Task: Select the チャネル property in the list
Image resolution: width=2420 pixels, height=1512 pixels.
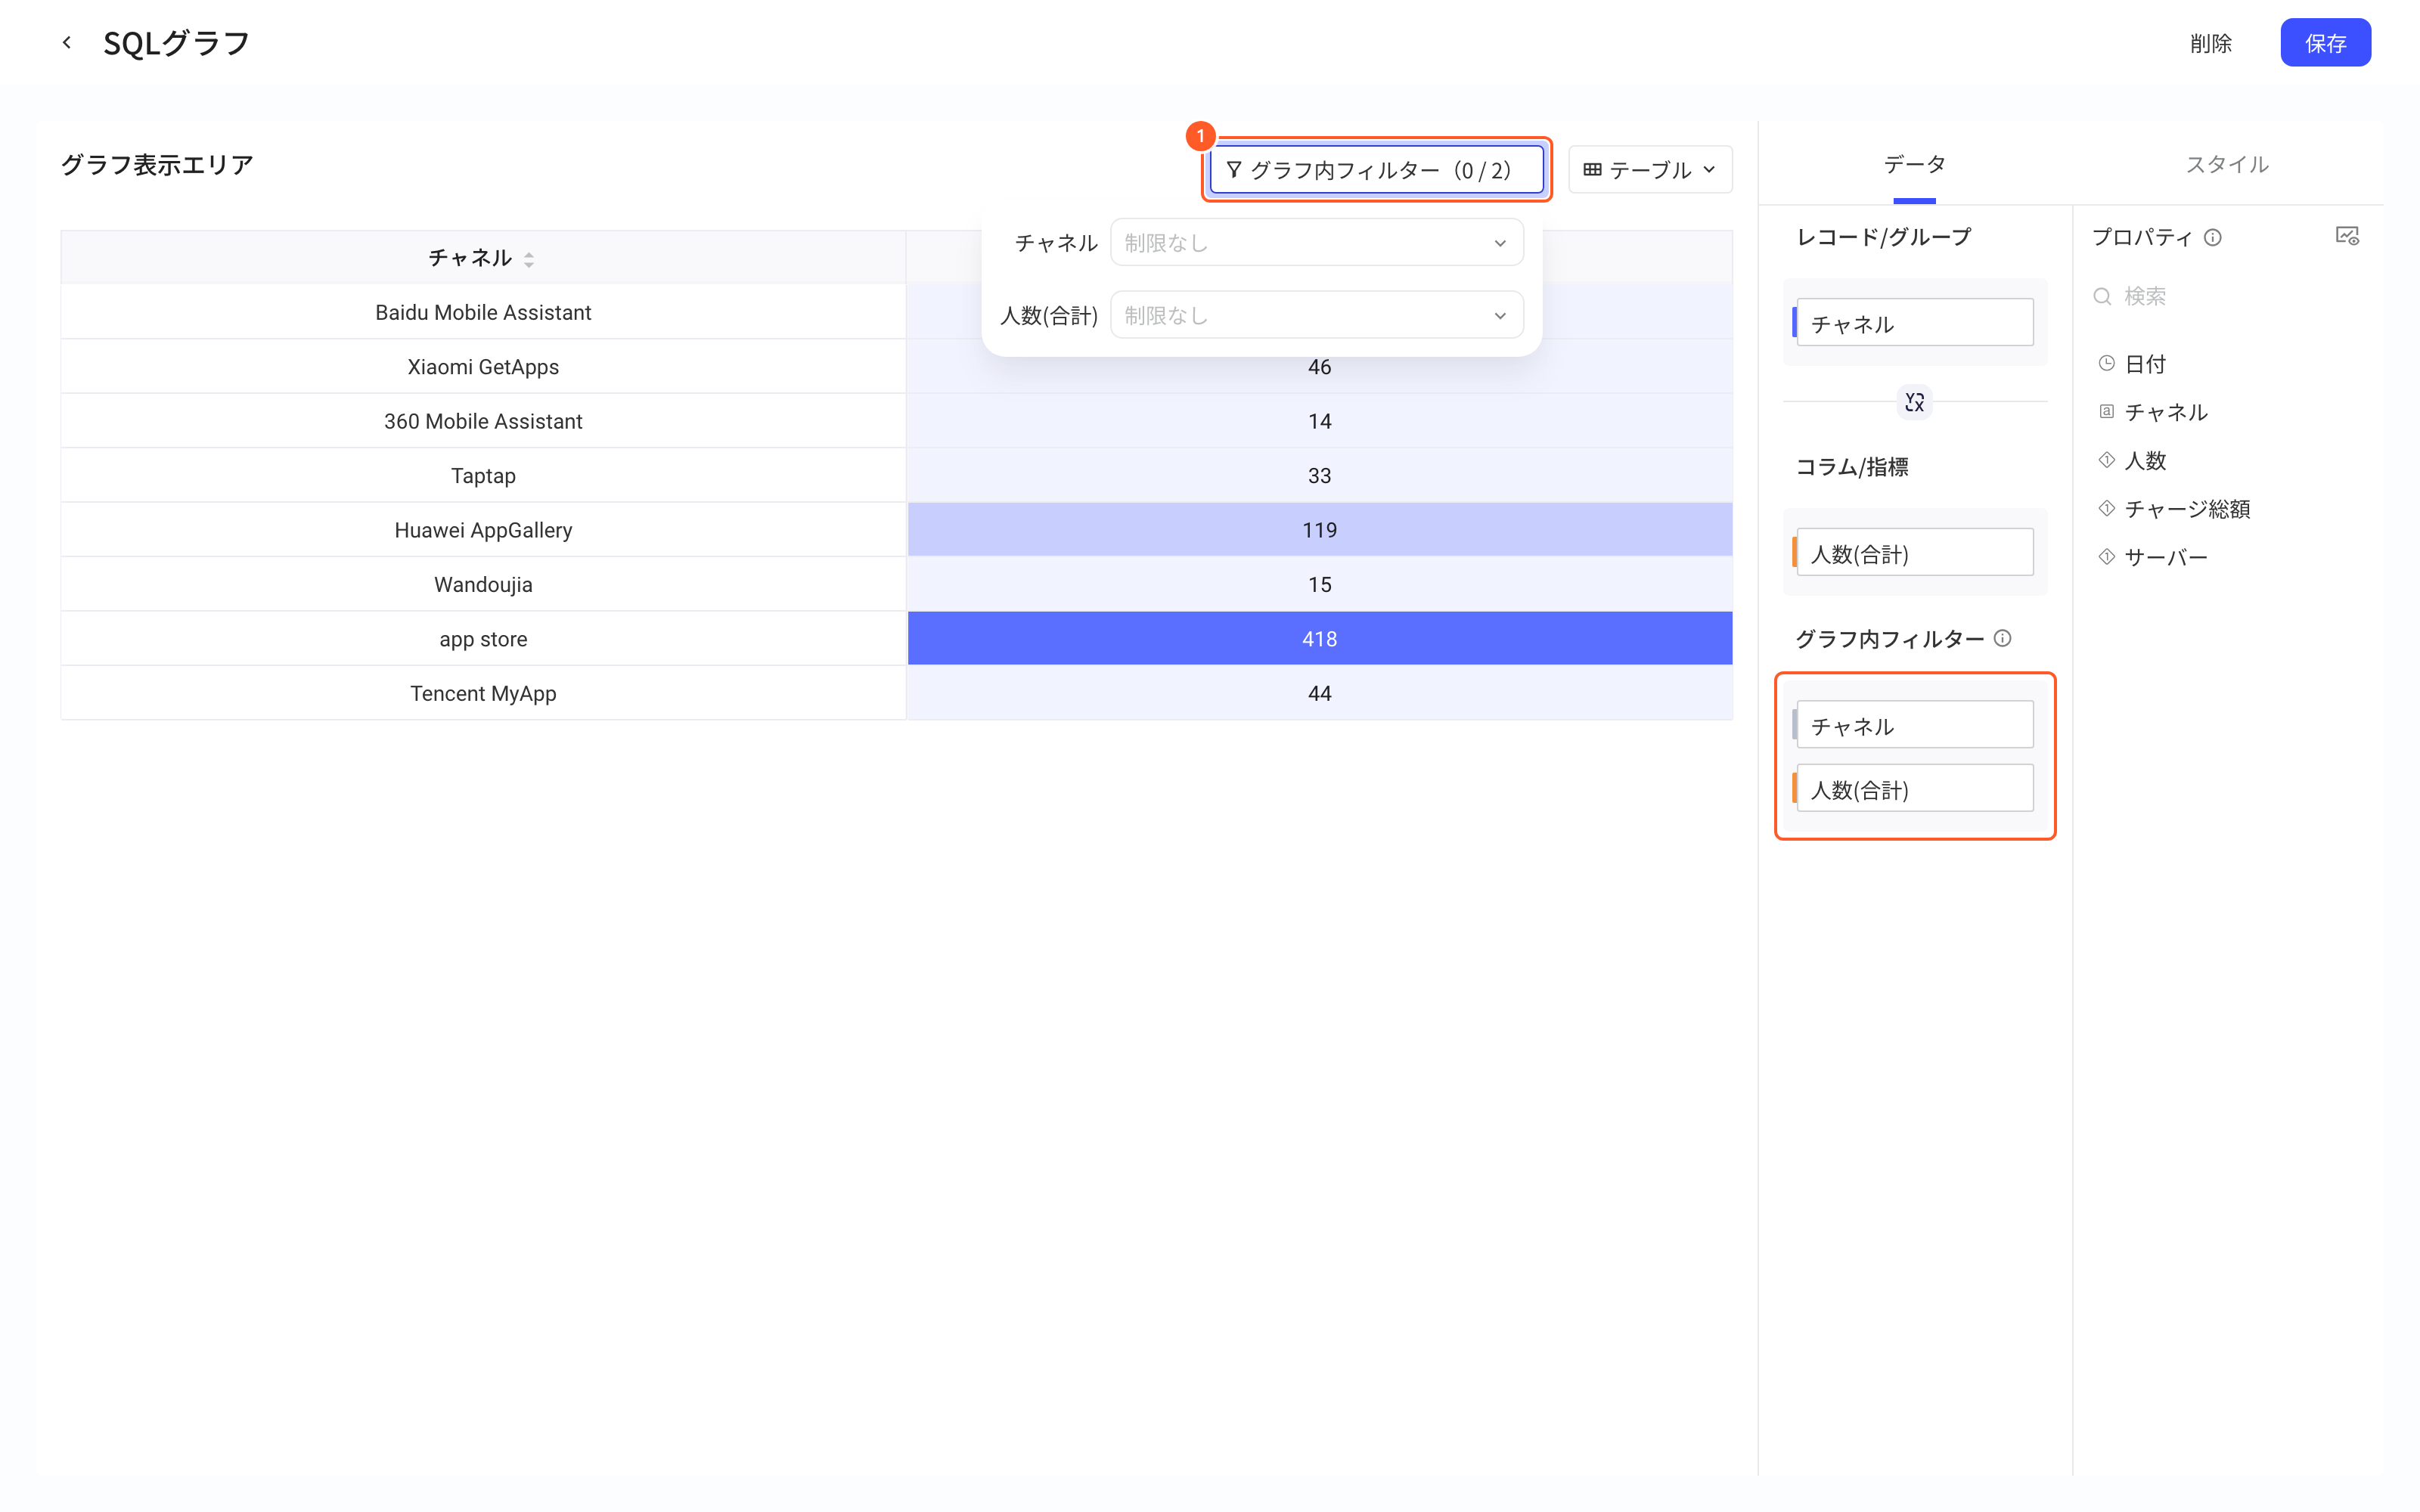Action: pos(2165,412)
